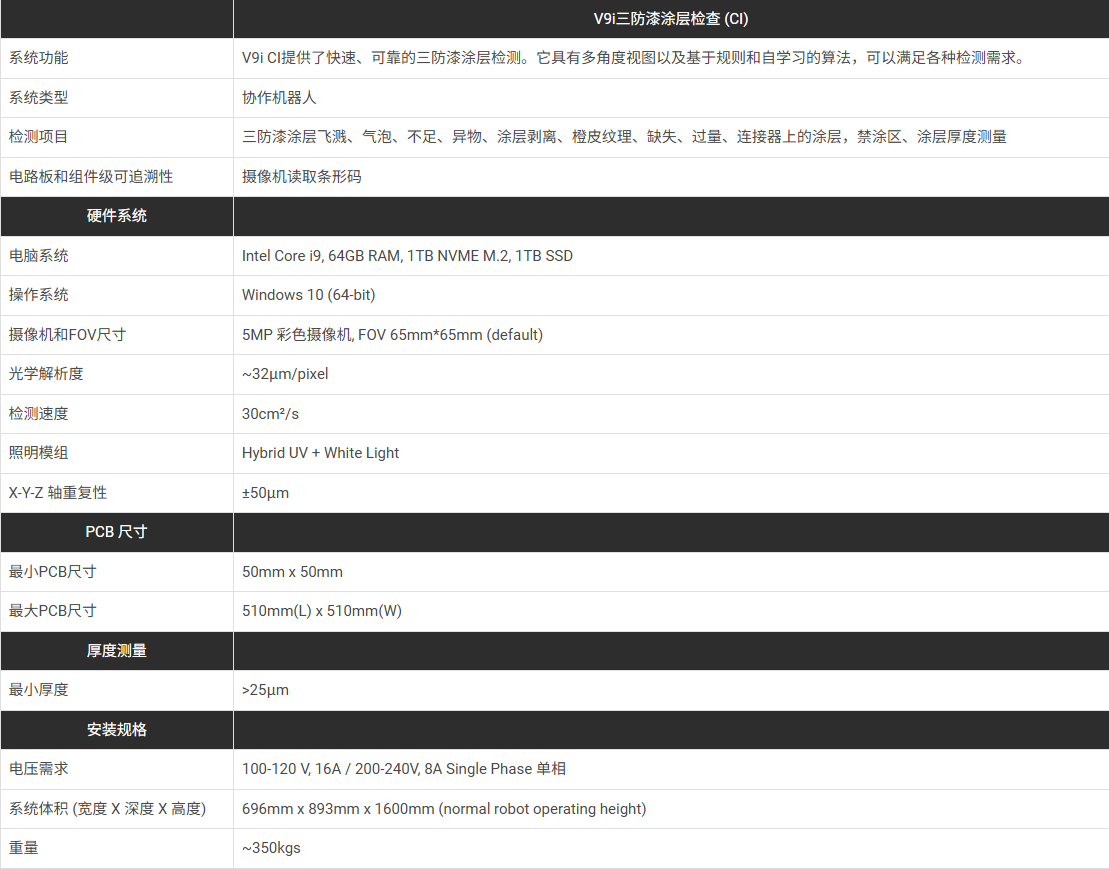
Task: Click the ~350kgs weight value
Action: click(x=271, y=848)
